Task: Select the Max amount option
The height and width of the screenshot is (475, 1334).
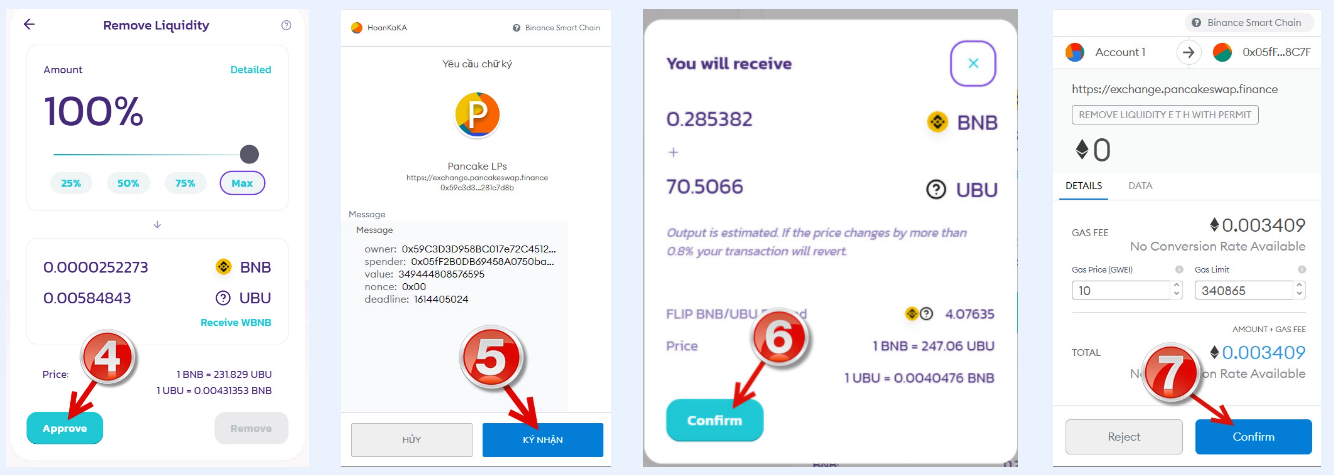Action: 242,183
